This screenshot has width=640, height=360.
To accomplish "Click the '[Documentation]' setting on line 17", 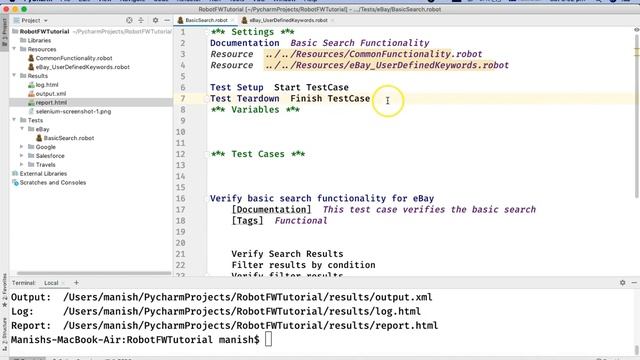I will (271, 209).
